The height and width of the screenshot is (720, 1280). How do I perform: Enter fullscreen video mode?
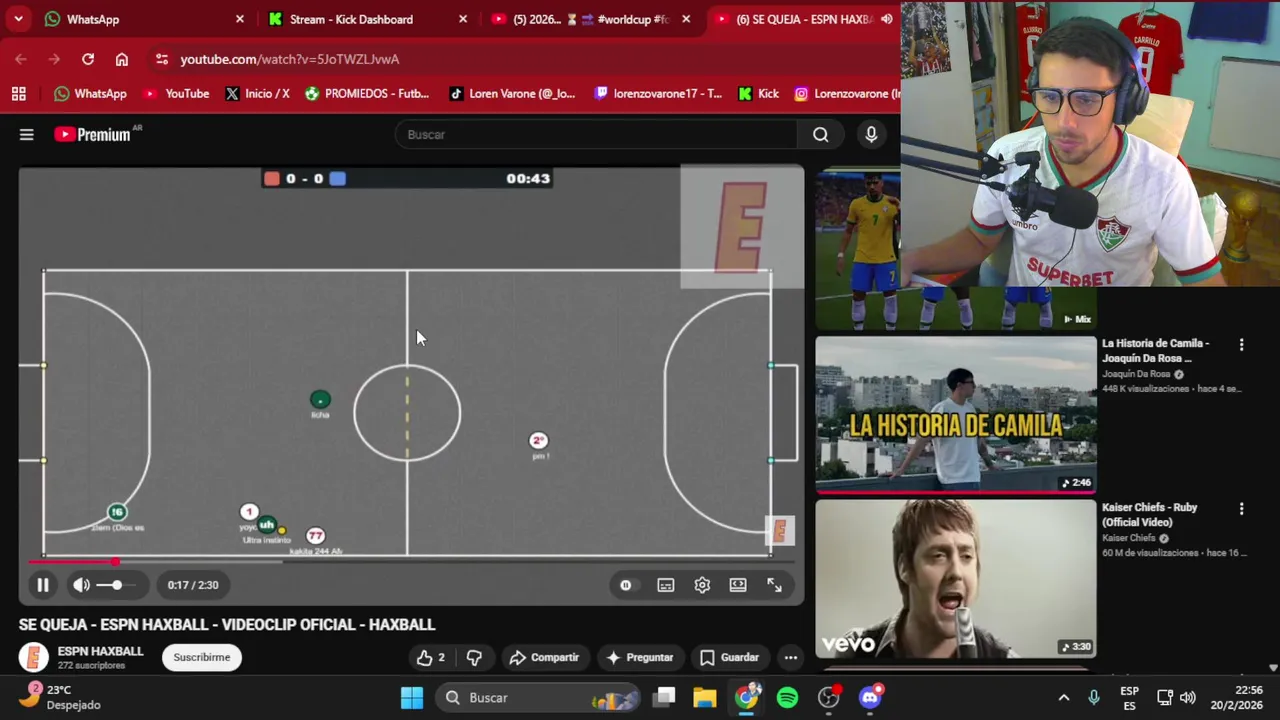(774, 585)
